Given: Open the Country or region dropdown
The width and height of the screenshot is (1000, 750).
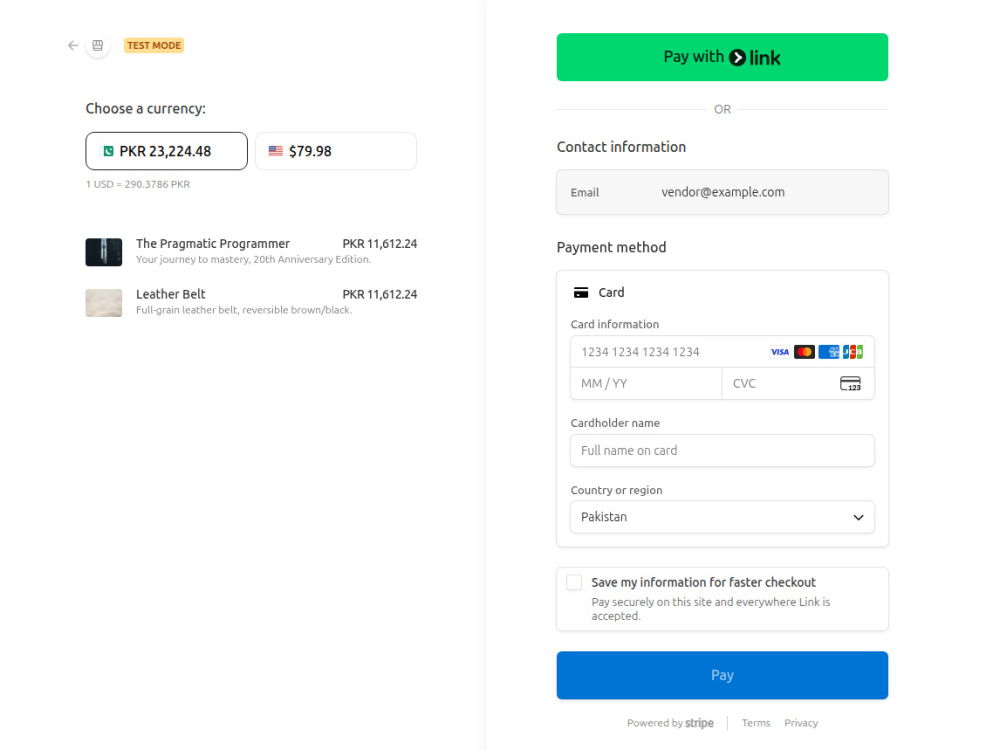Looking at the screenshot, I should coord(722,517).
